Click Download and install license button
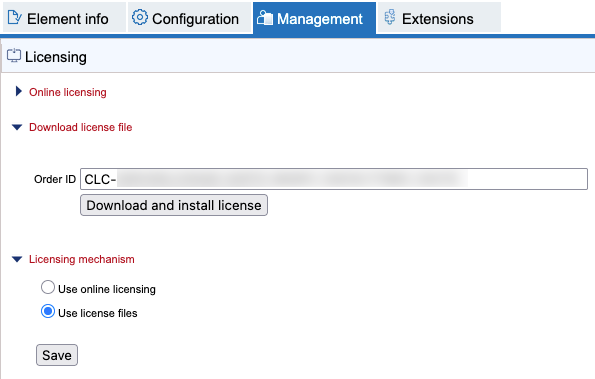This screenshot has height=379, width=595. click(174, 205)
